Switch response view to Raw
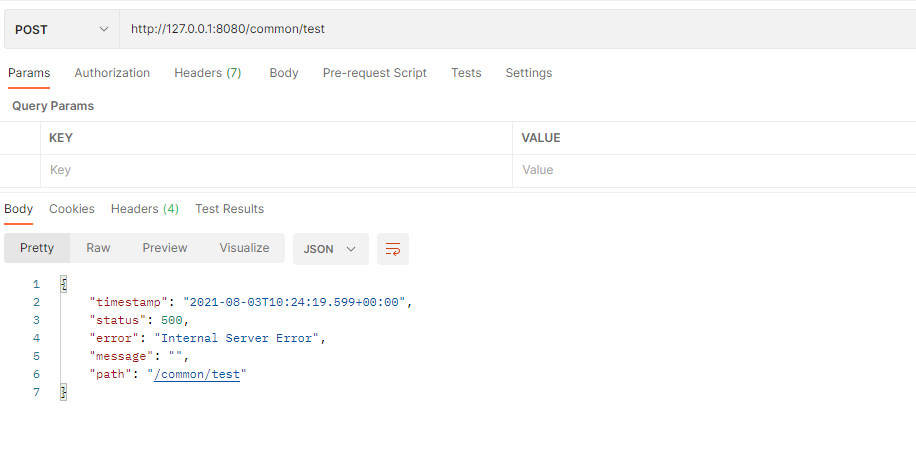 click(x=98, y=248)
